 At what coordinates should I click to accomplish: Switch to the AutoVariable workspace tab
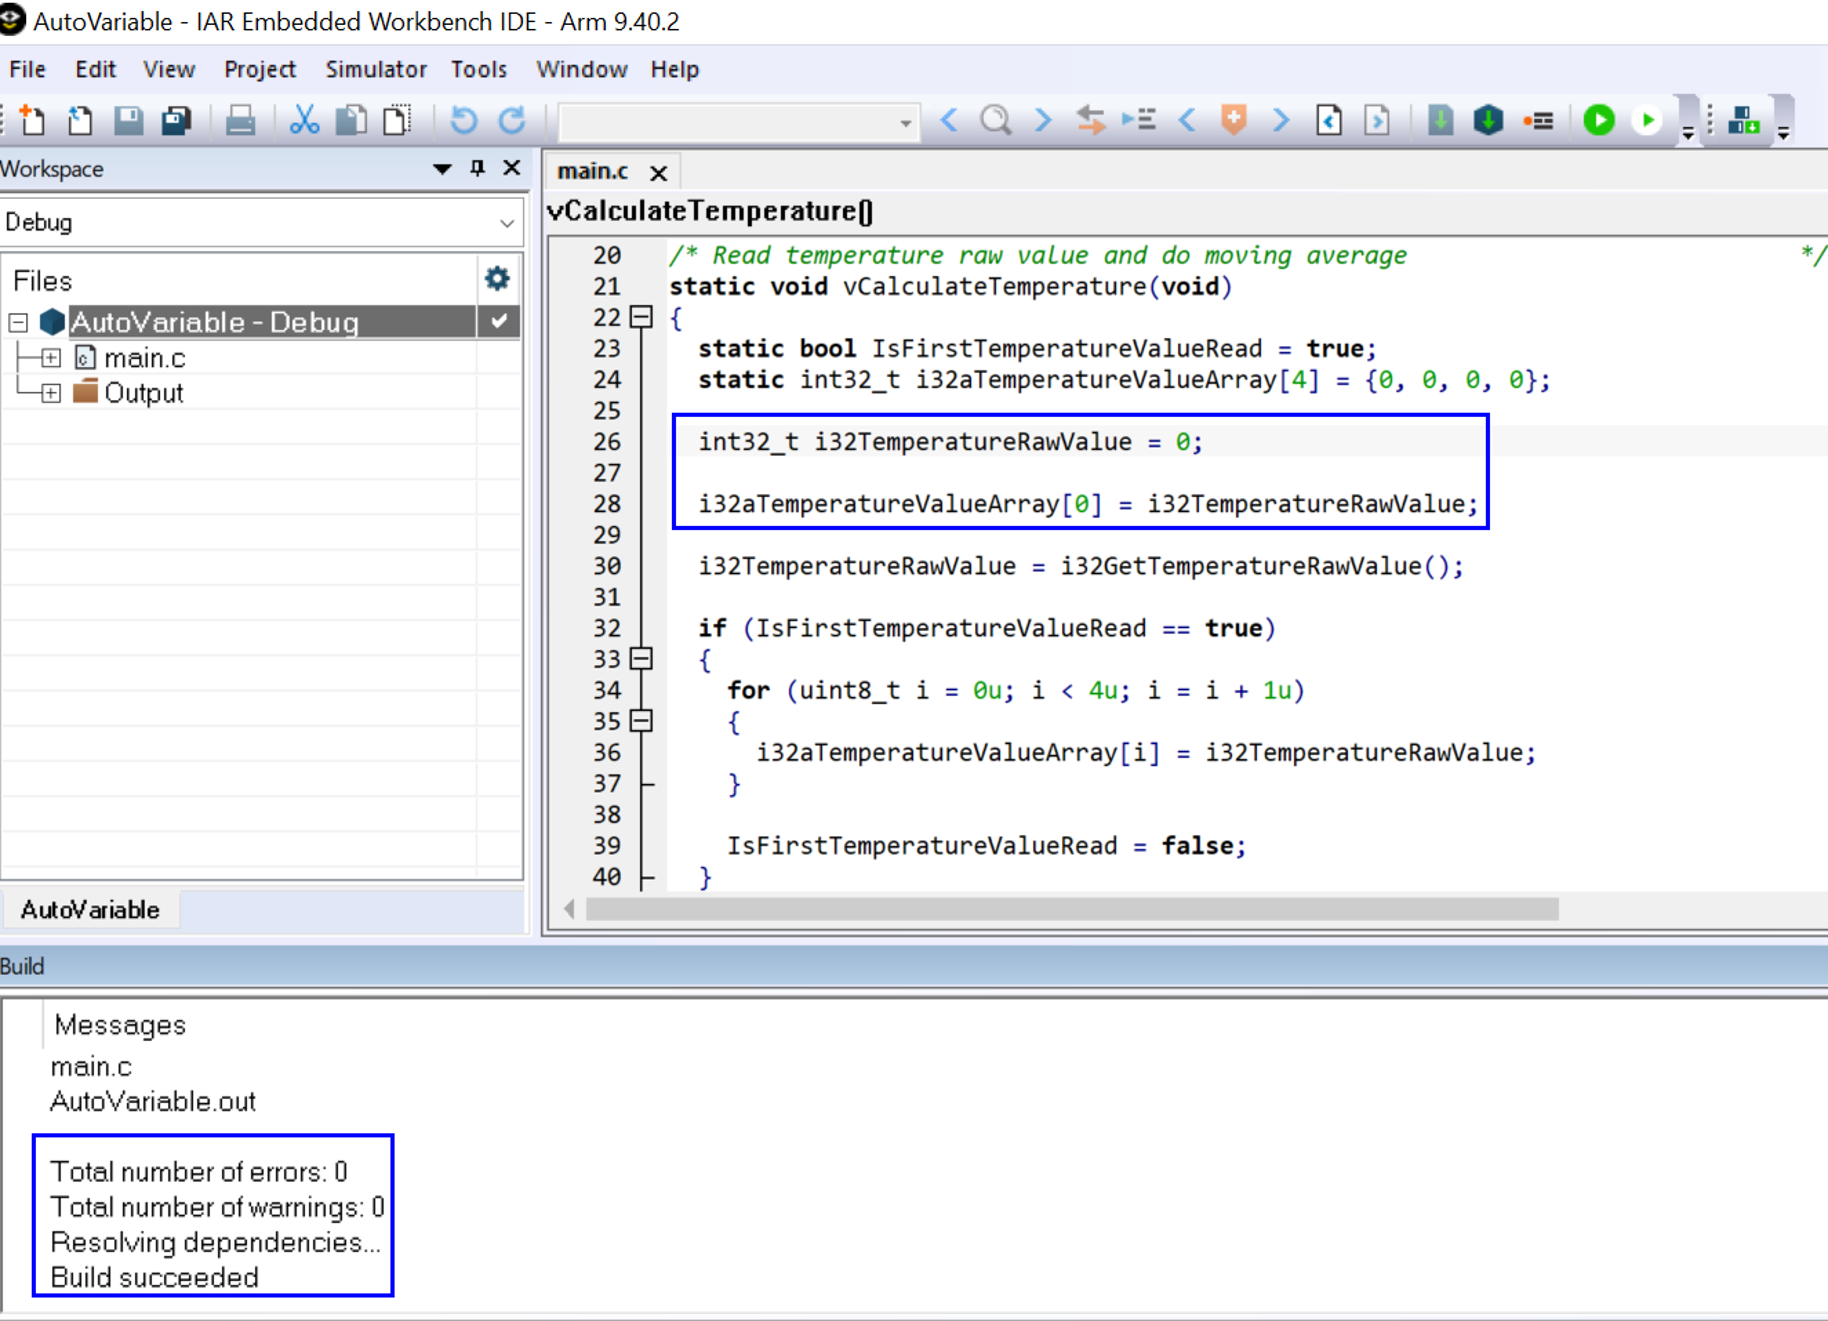click(91, 909)
